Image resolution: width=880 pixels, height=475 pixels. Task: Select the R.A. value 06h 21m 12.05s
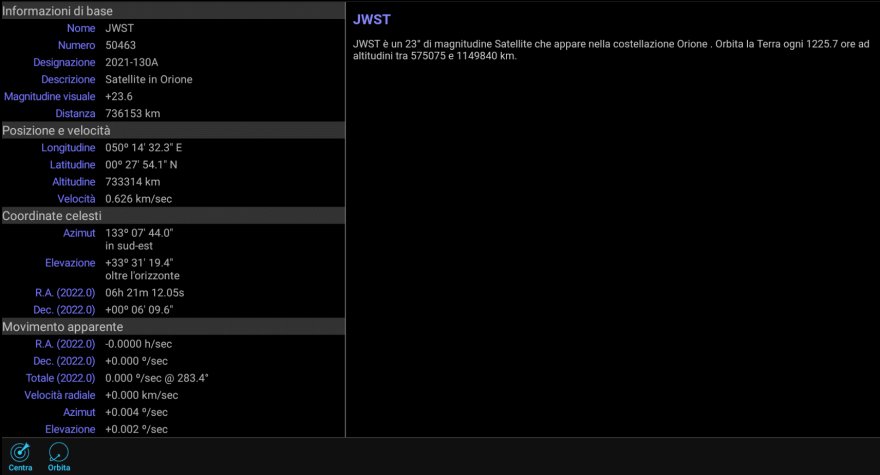[x=145, y=293]
